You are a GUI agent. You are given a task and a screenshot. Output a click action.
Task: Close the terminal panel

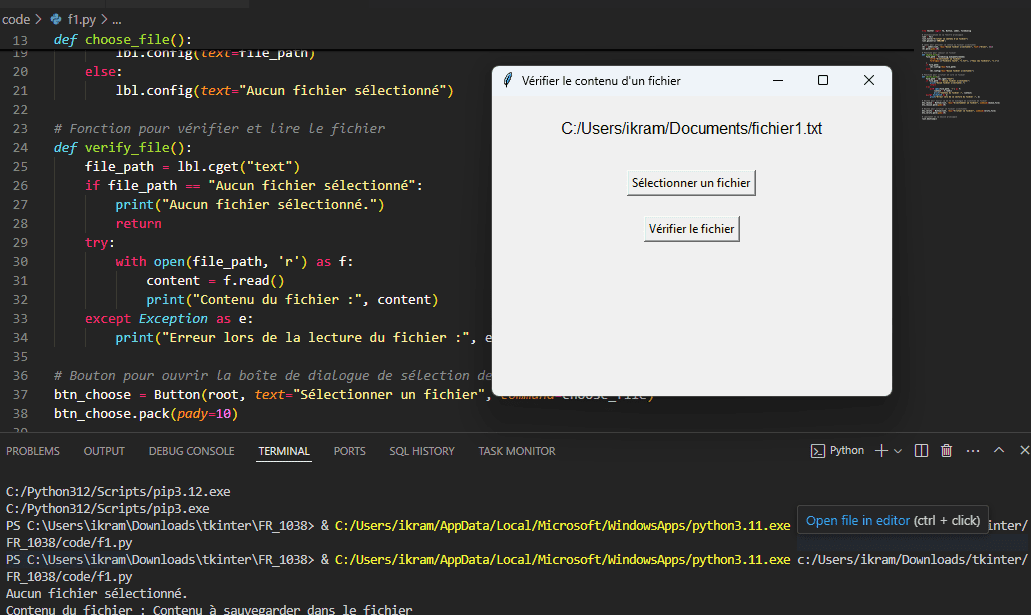pos(1024,450)
